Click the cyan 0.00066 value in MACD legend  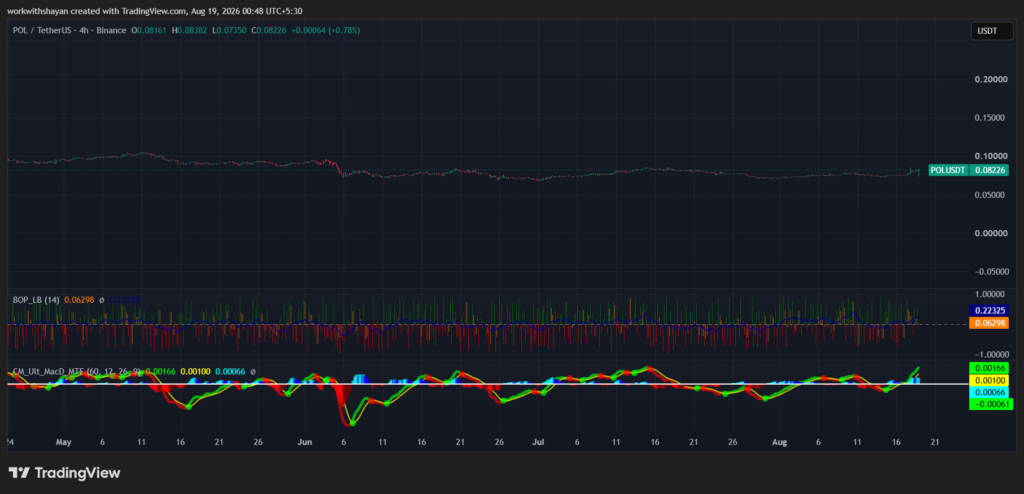231,371
